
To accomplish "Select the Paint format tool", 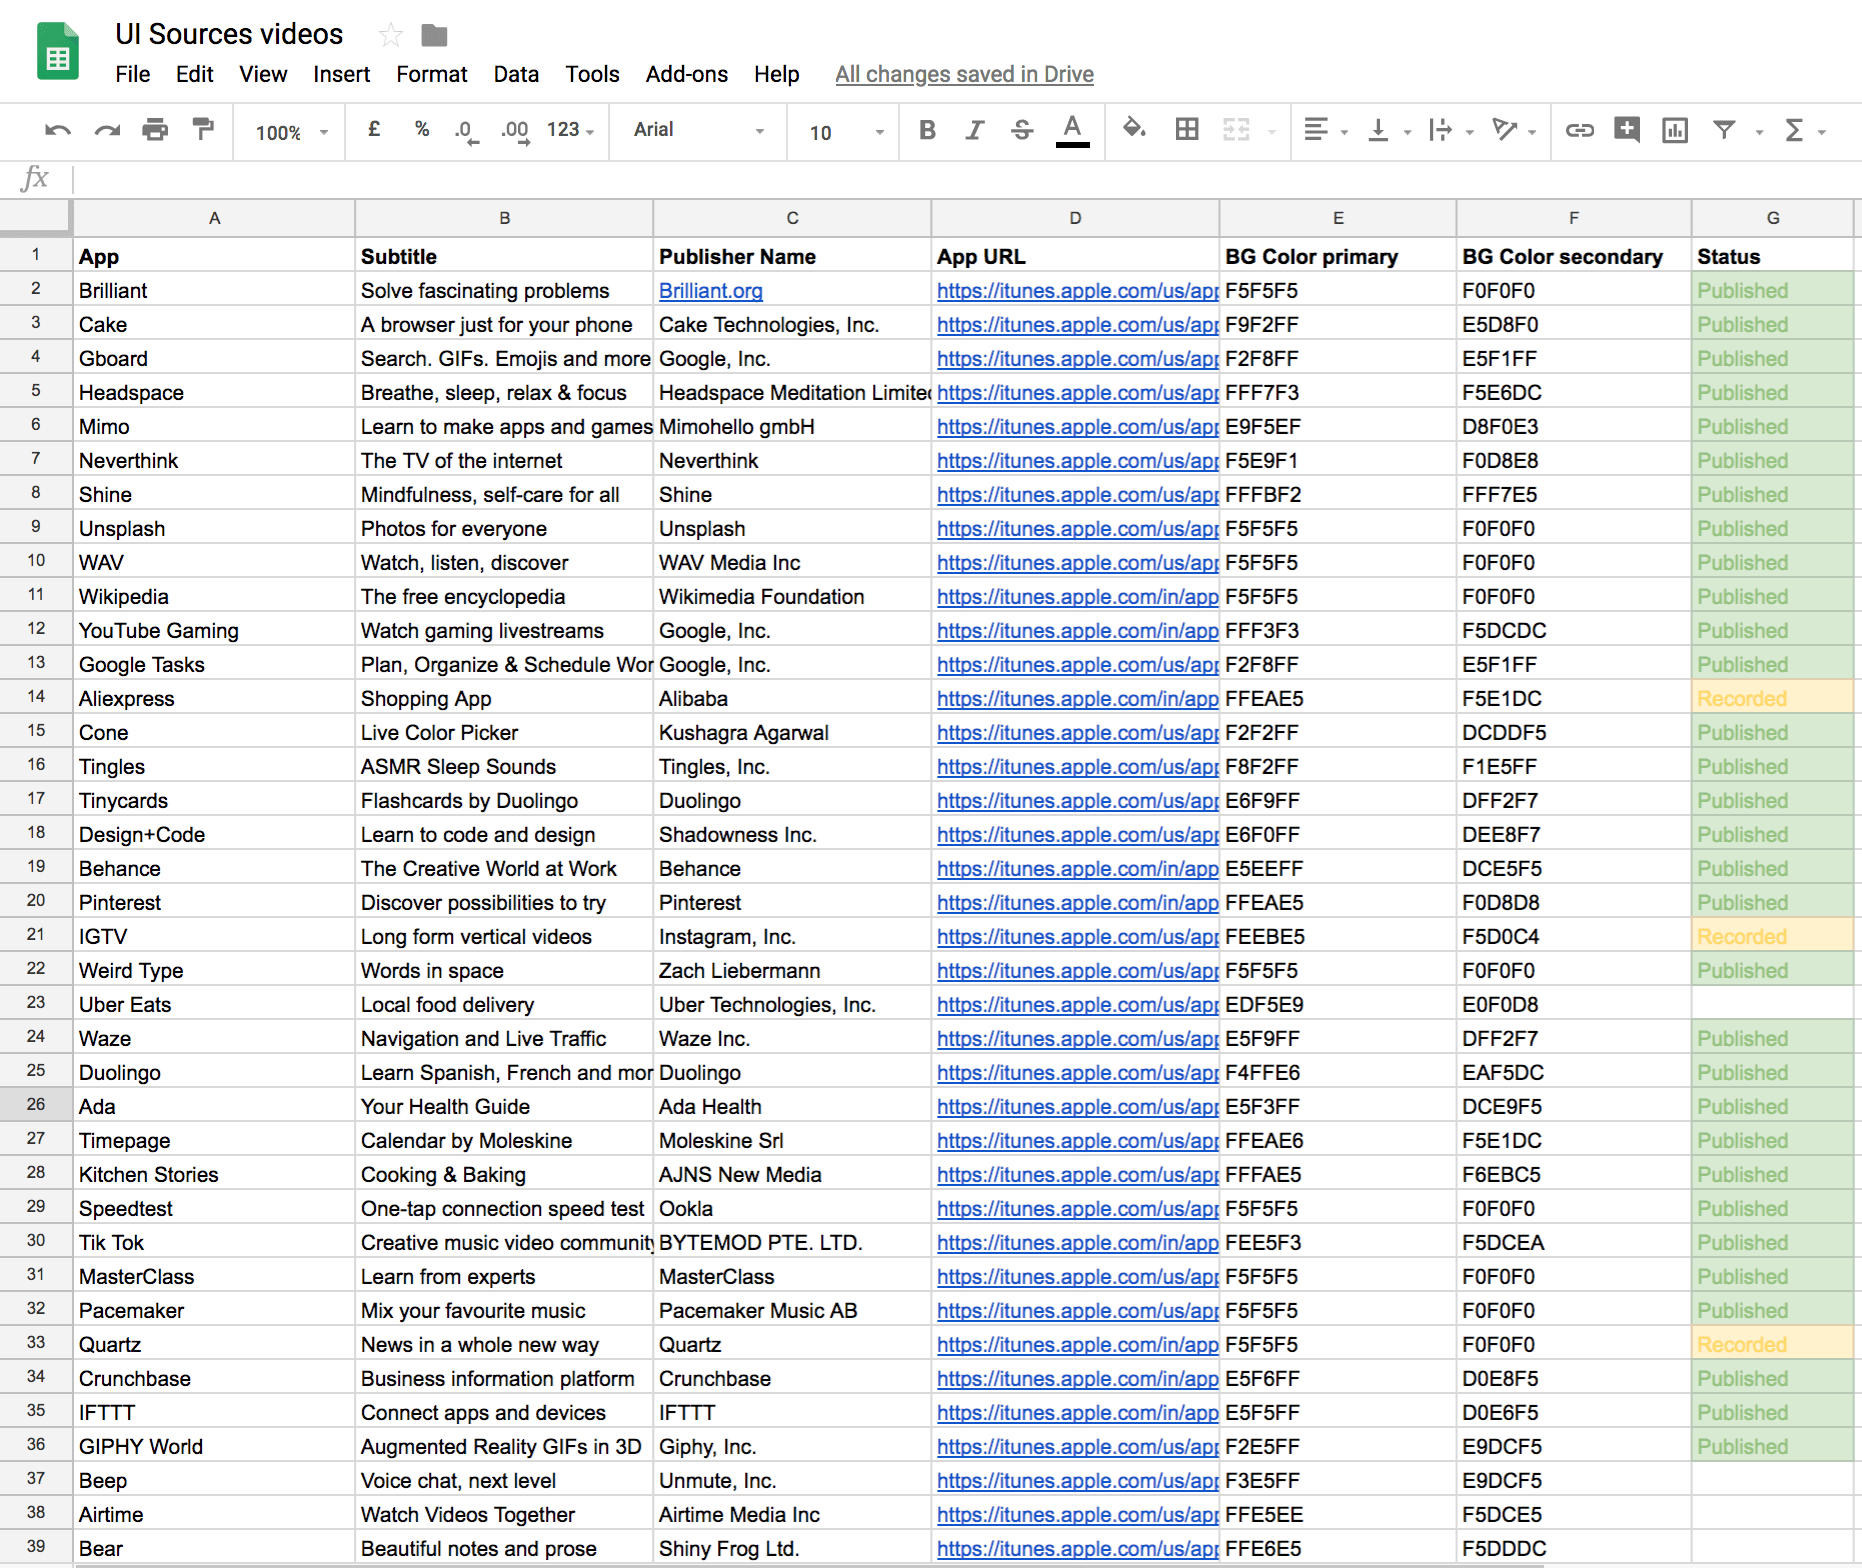I will [x=203, y=129].
